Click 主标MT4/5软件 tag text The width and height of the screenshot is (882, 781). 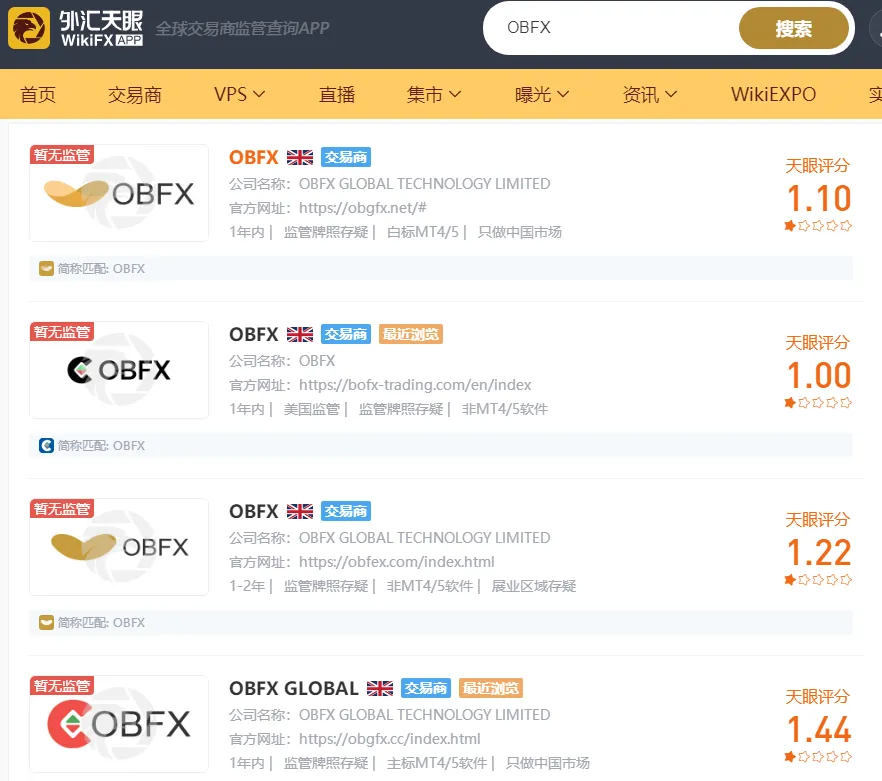coord(437,763)
